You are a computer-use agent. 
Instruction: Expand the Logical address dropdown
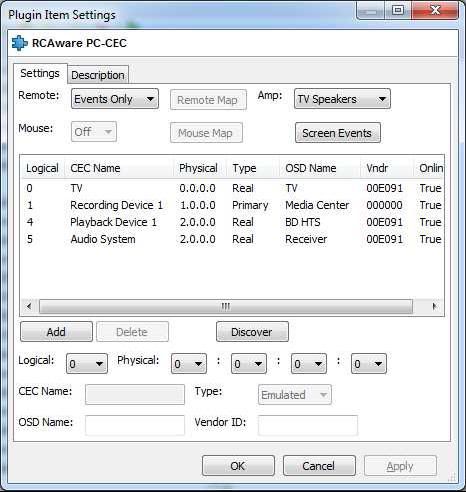point(87,363)
